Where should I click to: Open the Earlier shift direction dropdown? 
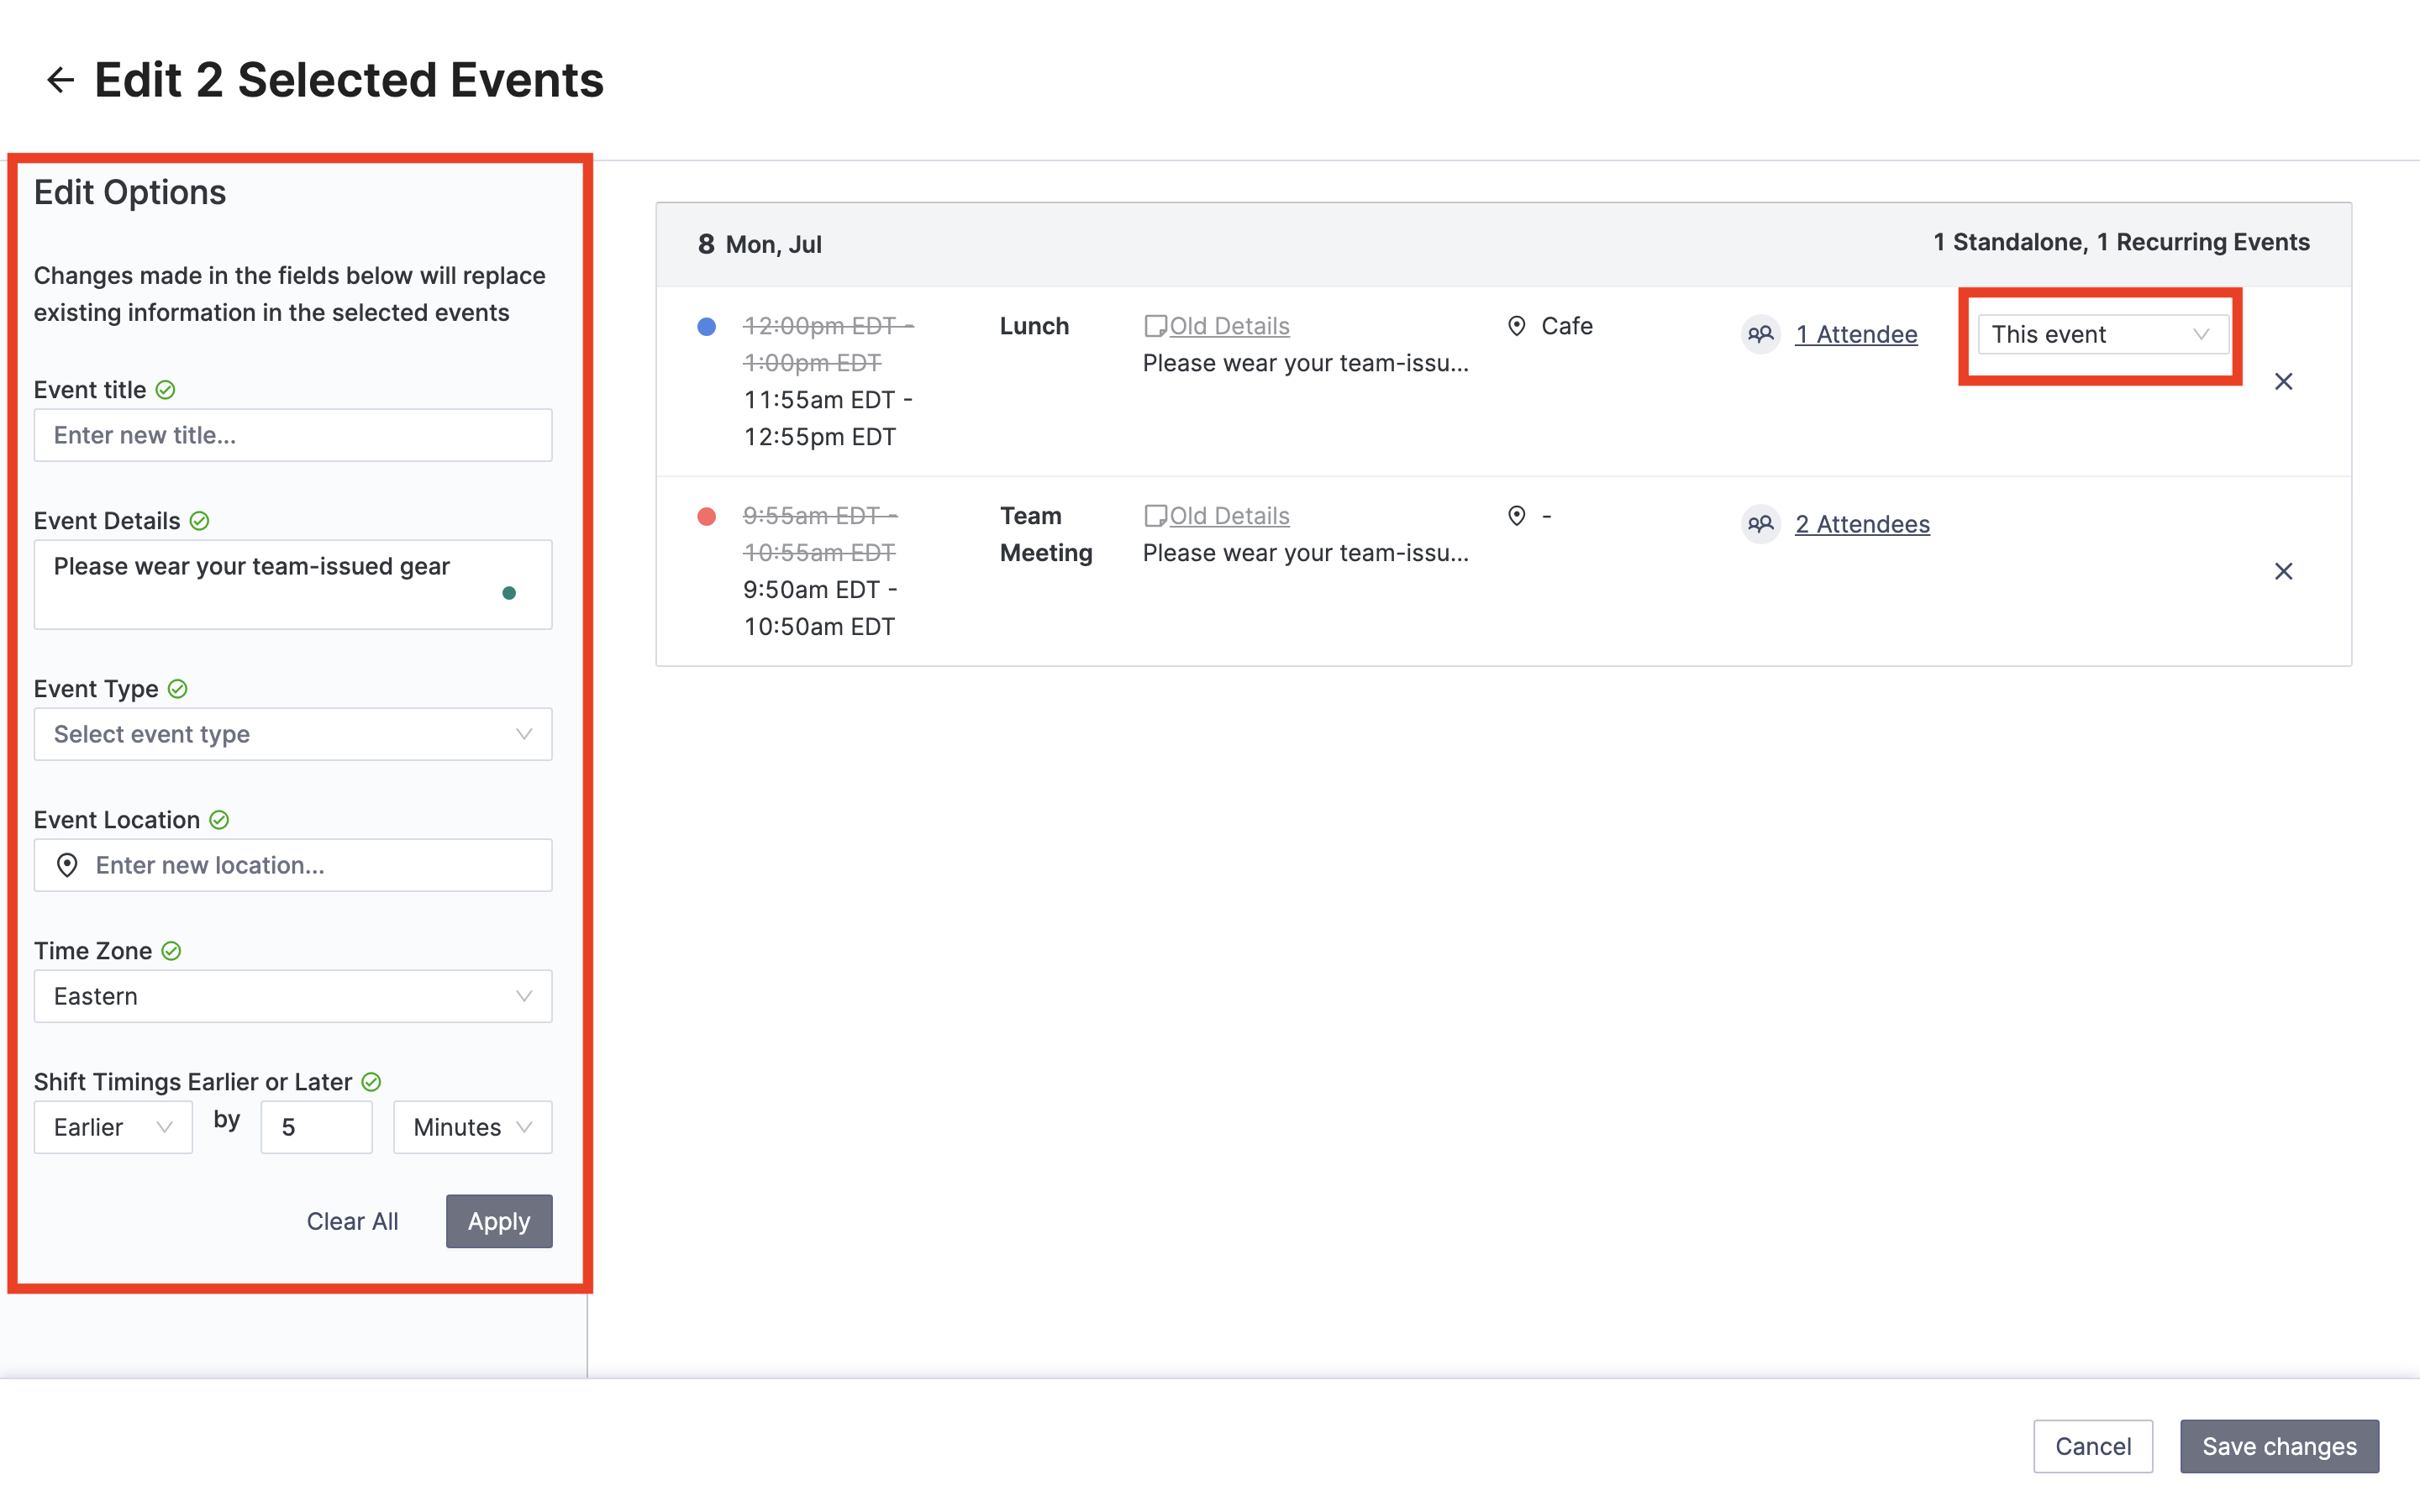(113, 1127)
